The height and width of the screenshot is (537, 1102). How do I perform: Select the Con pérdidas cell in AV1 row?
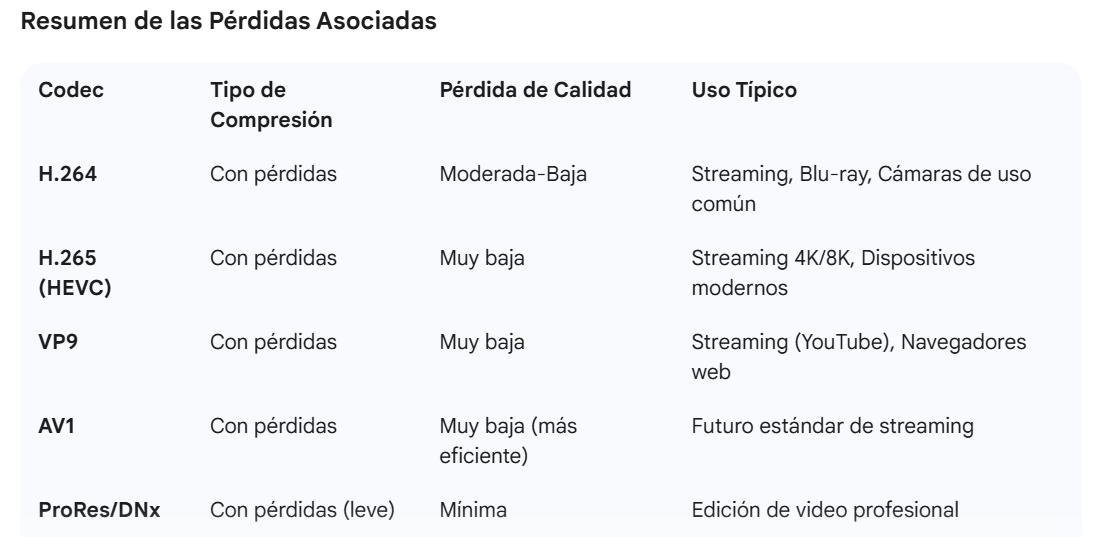click(x=273, y=426)
